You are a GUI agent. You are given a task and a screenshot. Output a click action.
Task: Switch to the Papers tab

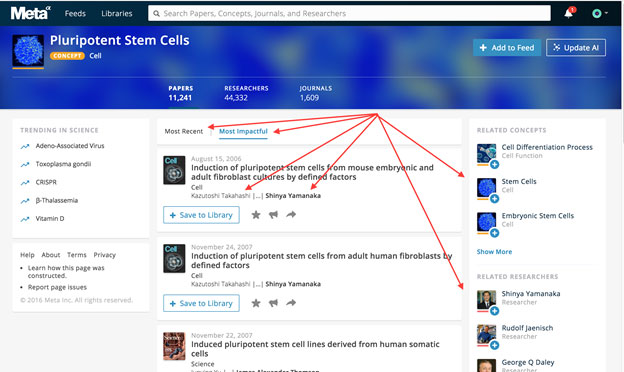(181, 93)
